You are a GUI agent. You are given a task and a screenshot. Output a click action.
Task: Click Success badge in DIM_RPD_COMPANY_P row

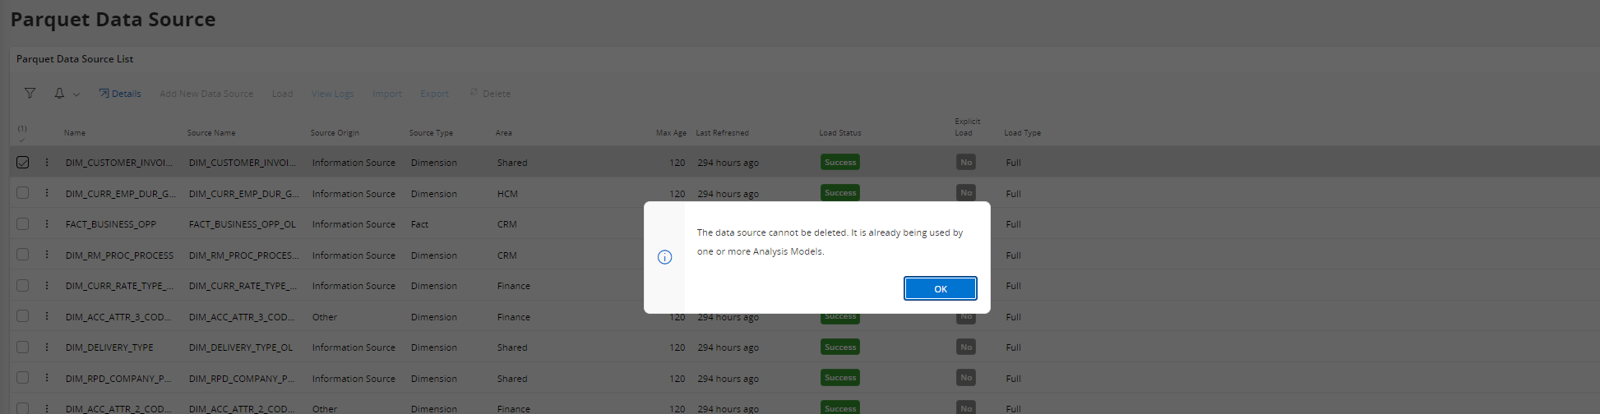point(840,378)
